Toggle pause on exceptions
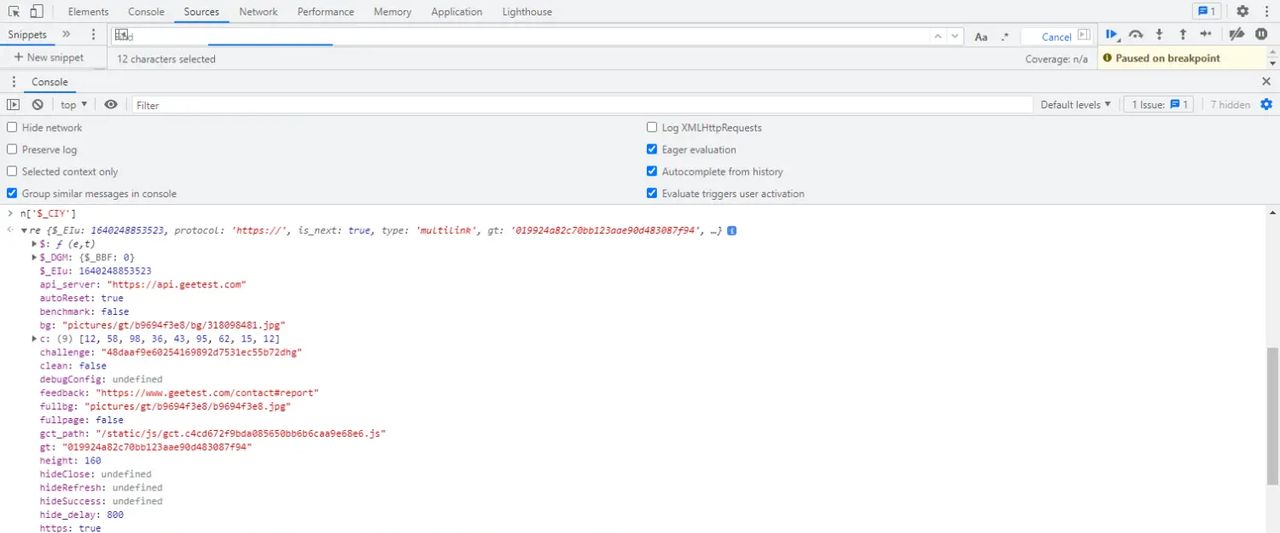 1261,35
